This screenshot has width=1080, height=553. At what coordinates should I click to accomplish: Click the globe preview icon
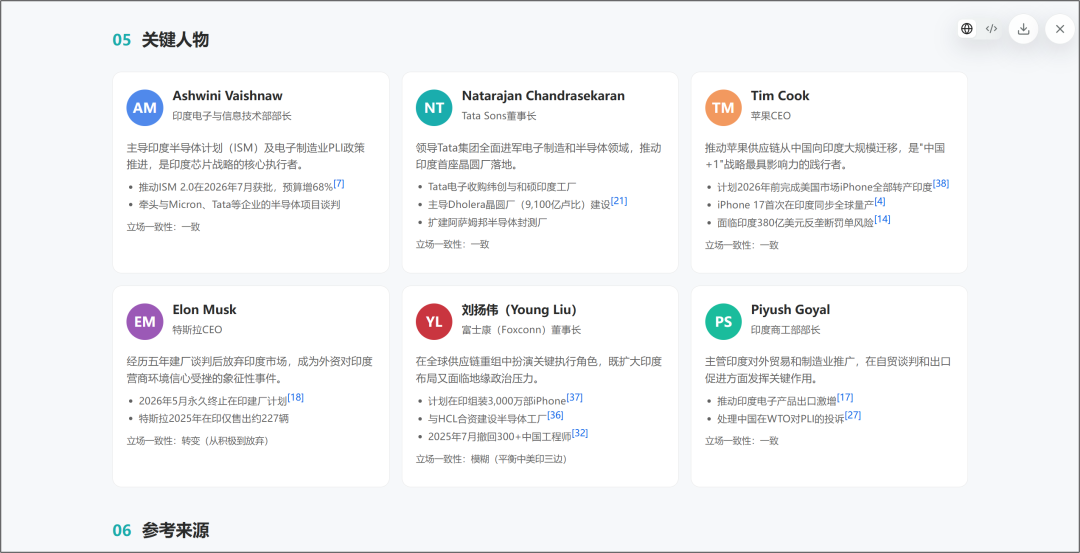click(967, 29)
